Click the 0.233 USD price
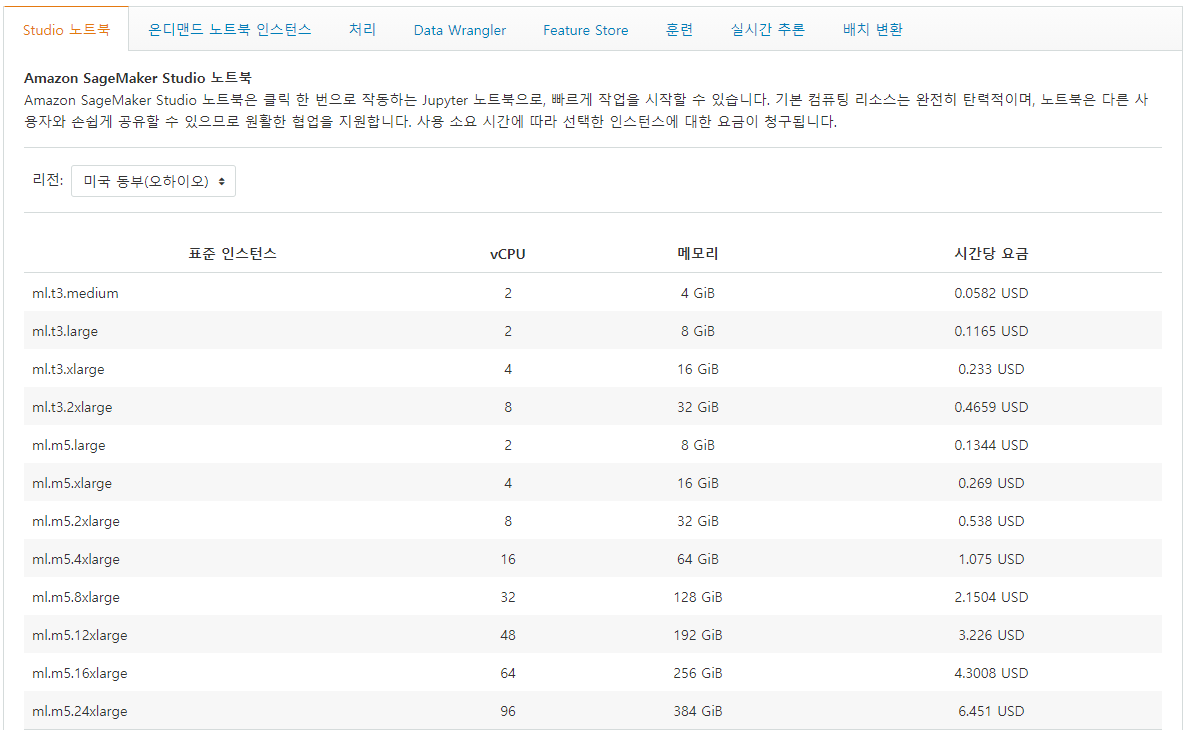Viewport: 1189px width, 730px height. [991, 369]
